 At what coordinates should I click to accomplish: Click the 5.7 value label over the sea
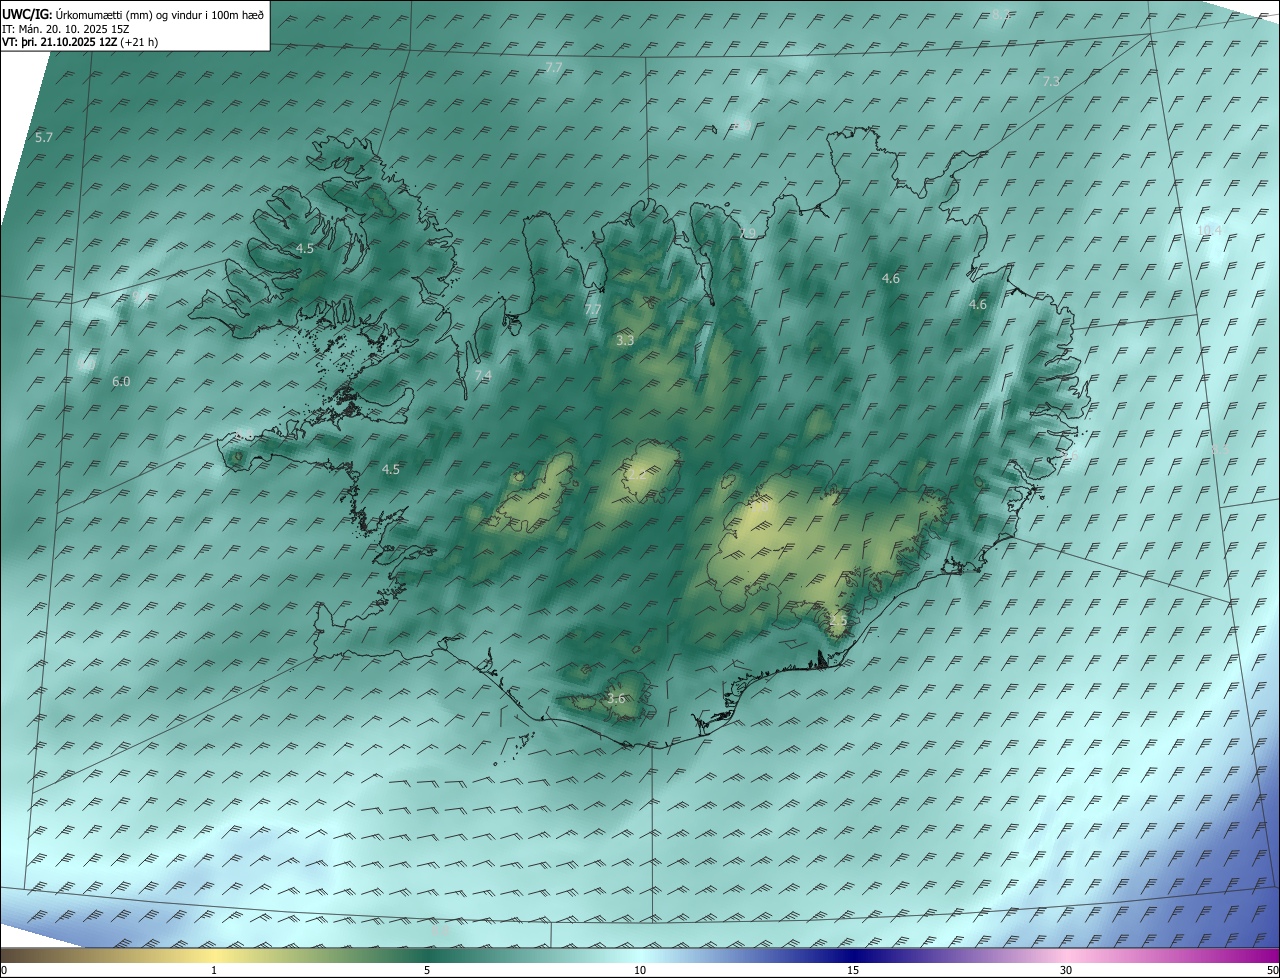(43, 137)
